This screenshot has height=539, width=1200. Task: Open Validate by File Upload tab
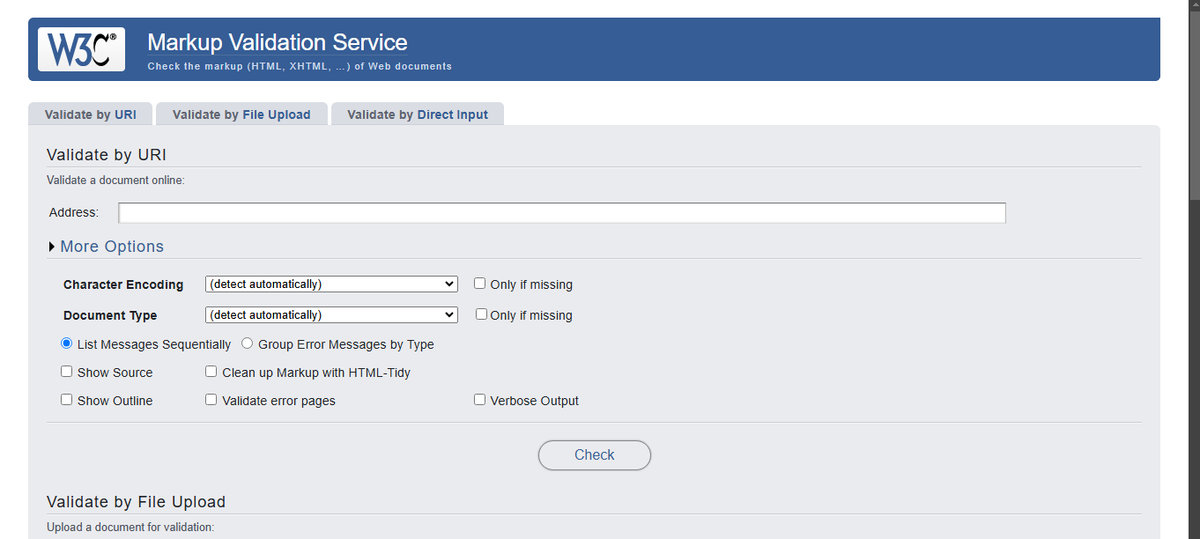(x=241, y=114)
